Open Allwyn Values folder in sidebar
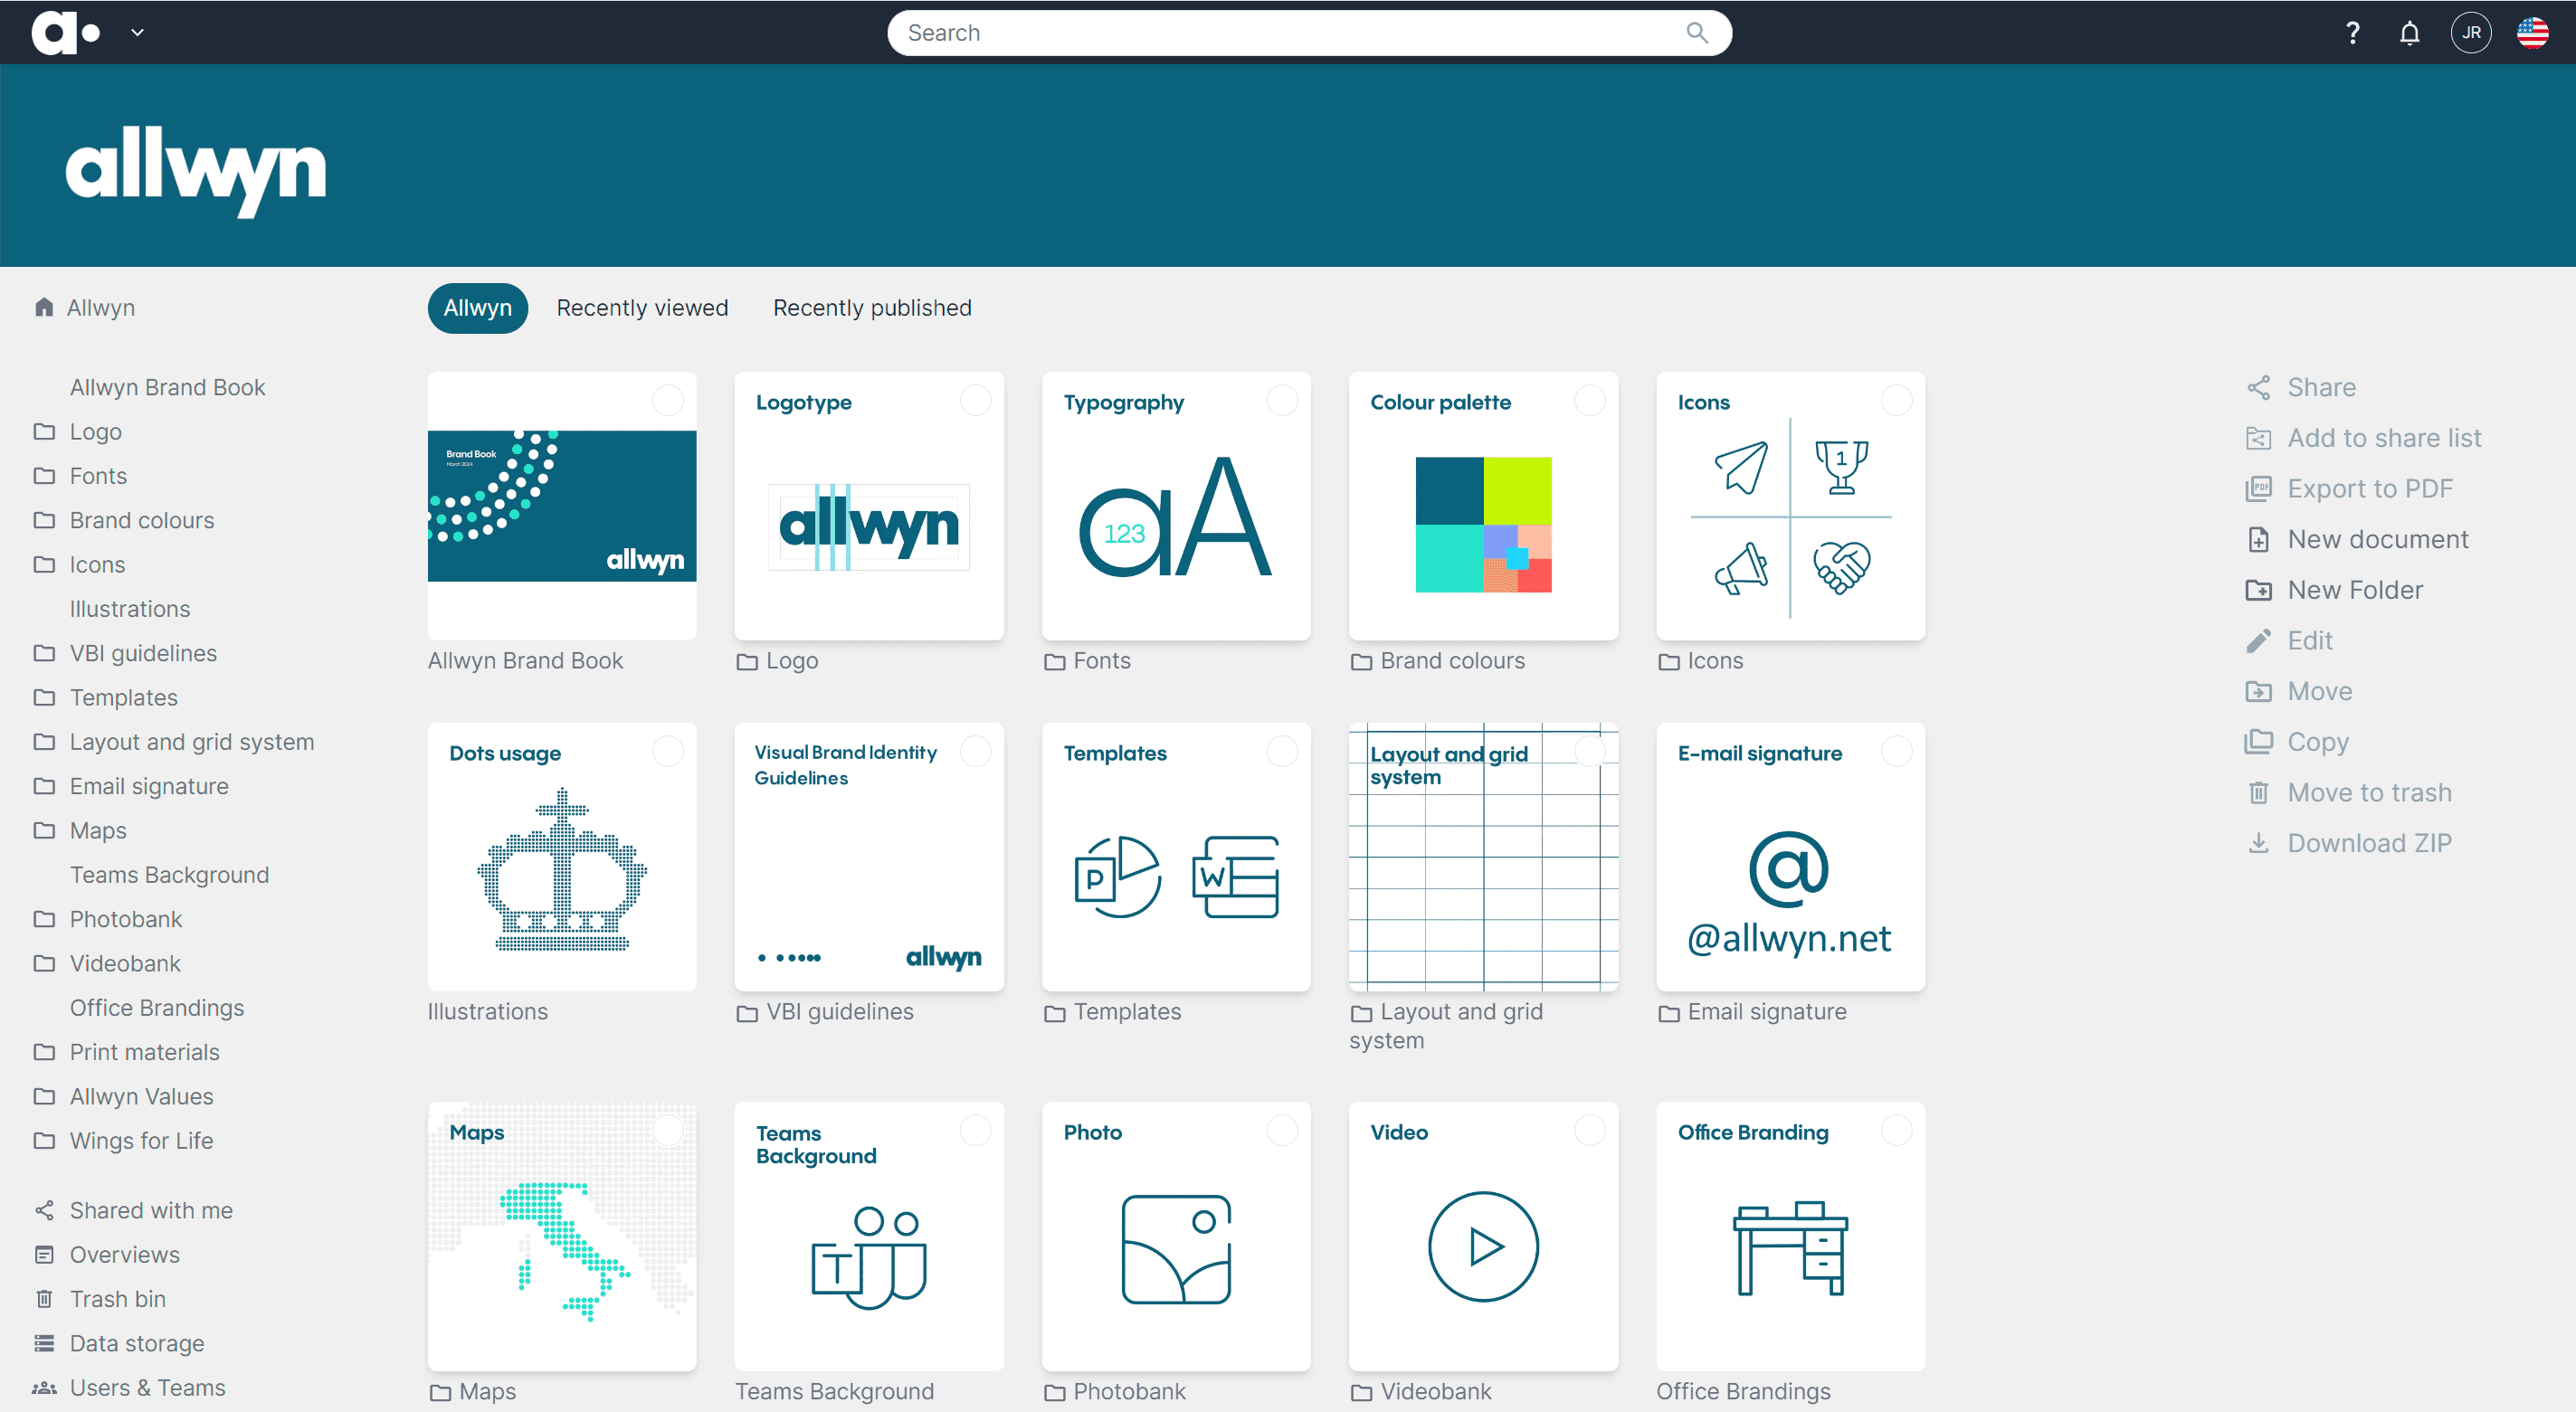 141,1096
